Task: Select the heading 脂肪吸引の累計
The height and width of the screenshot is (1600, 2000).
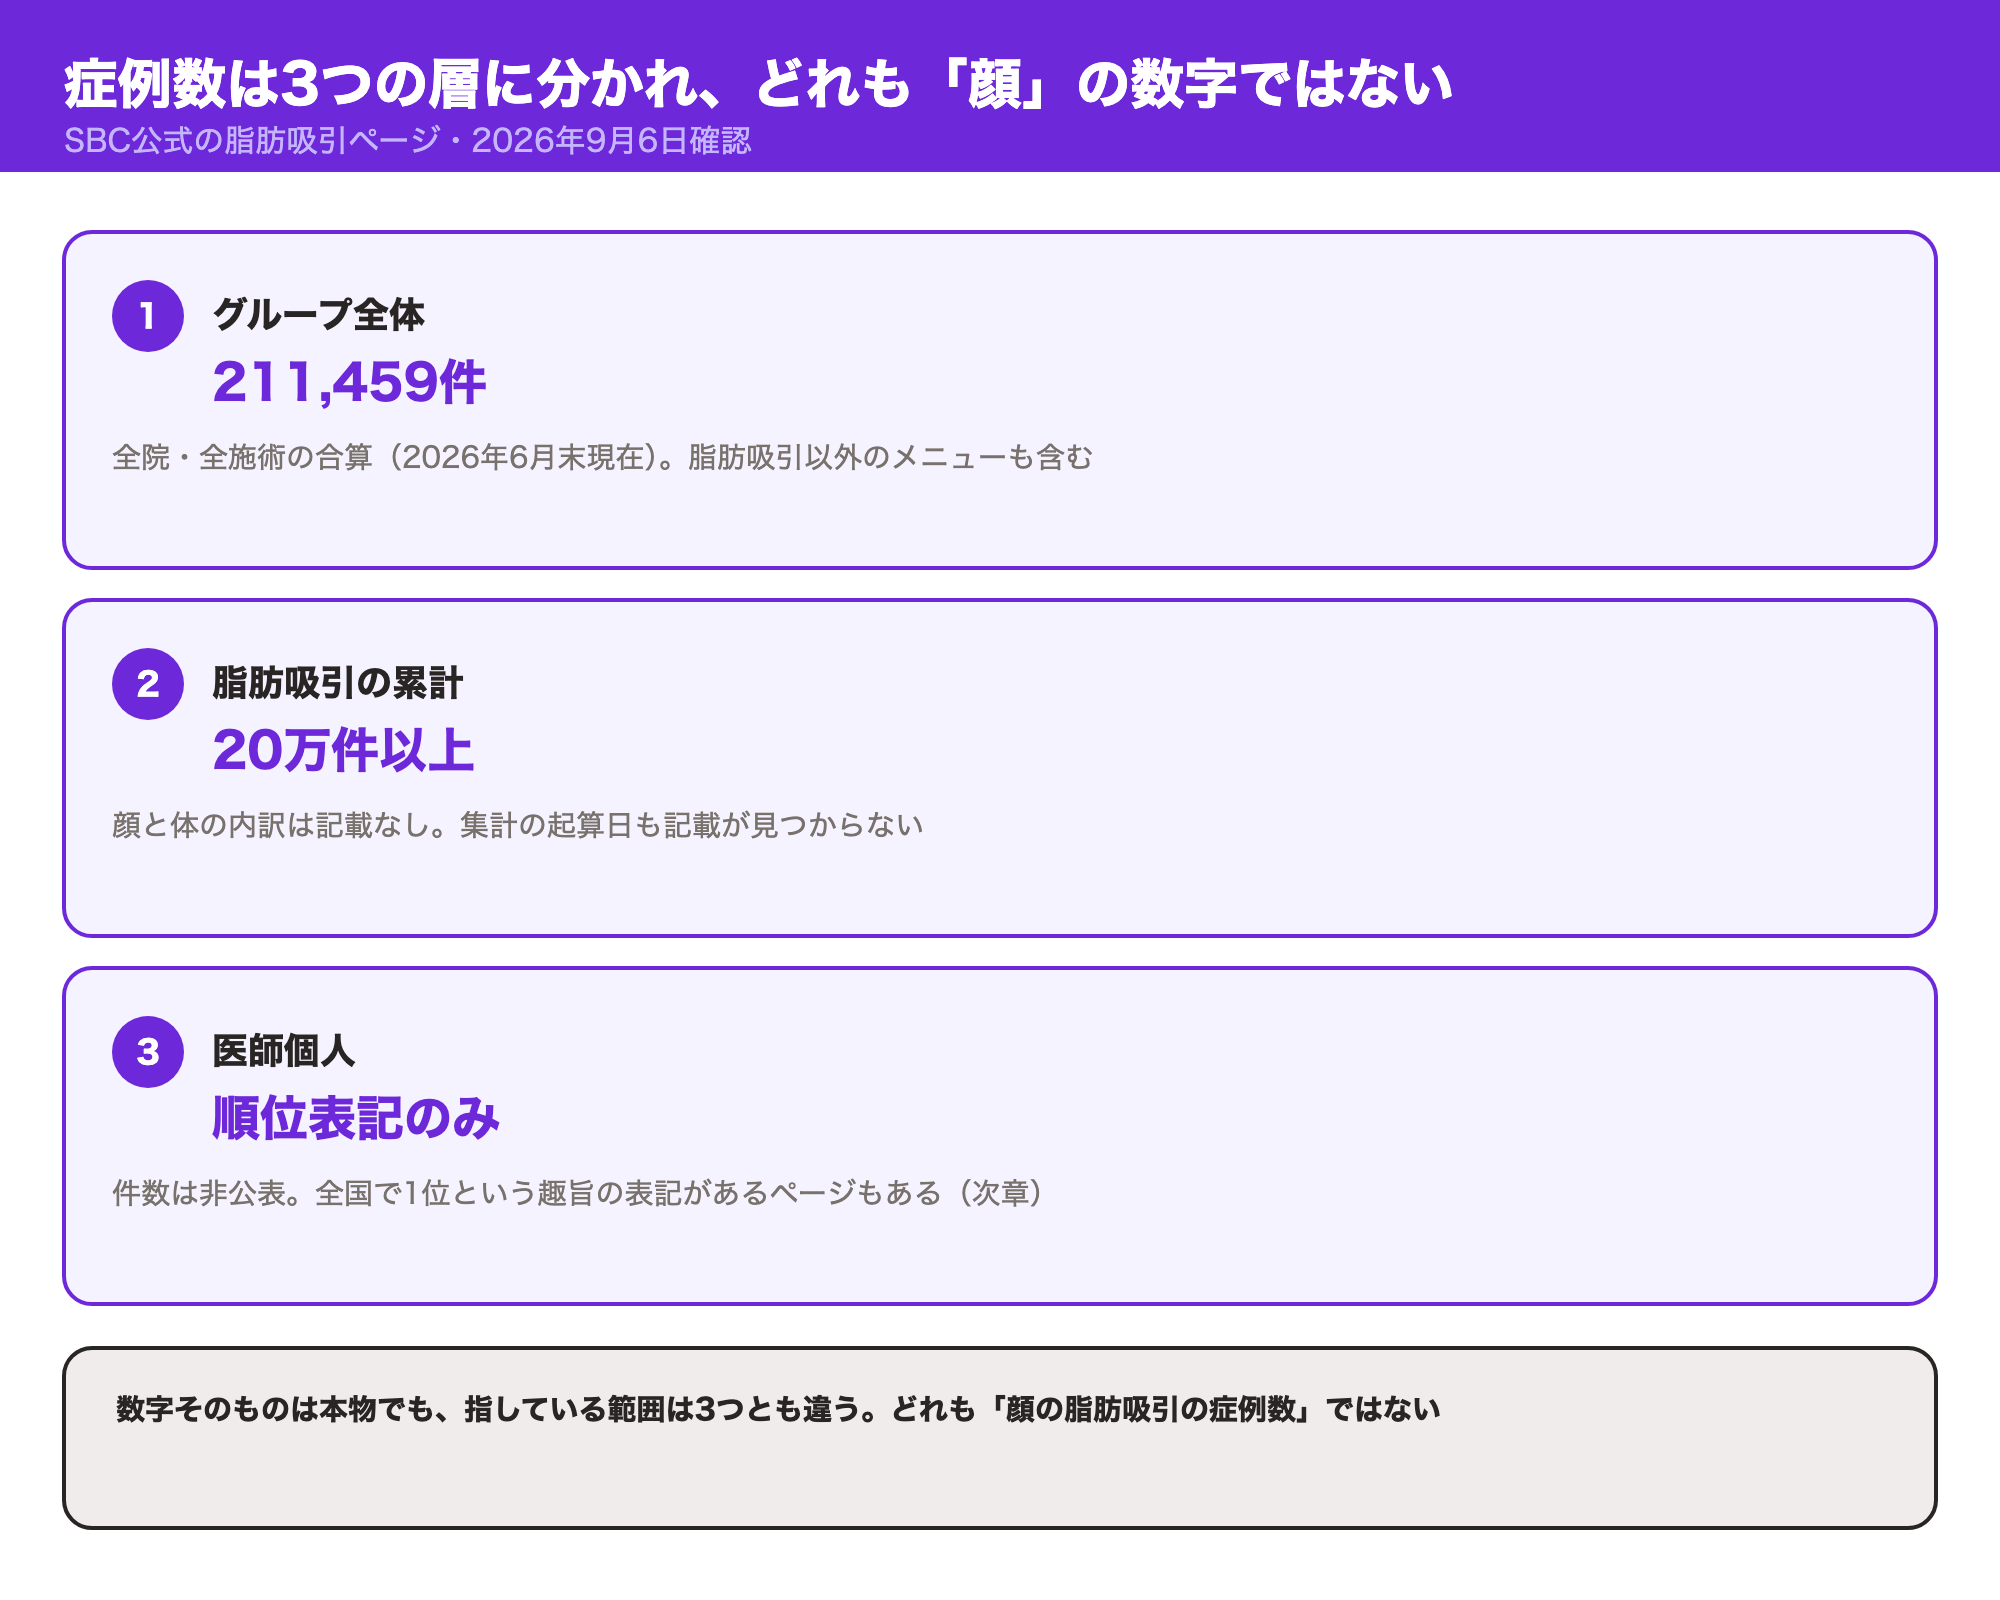Action: (x=338, y=683)
